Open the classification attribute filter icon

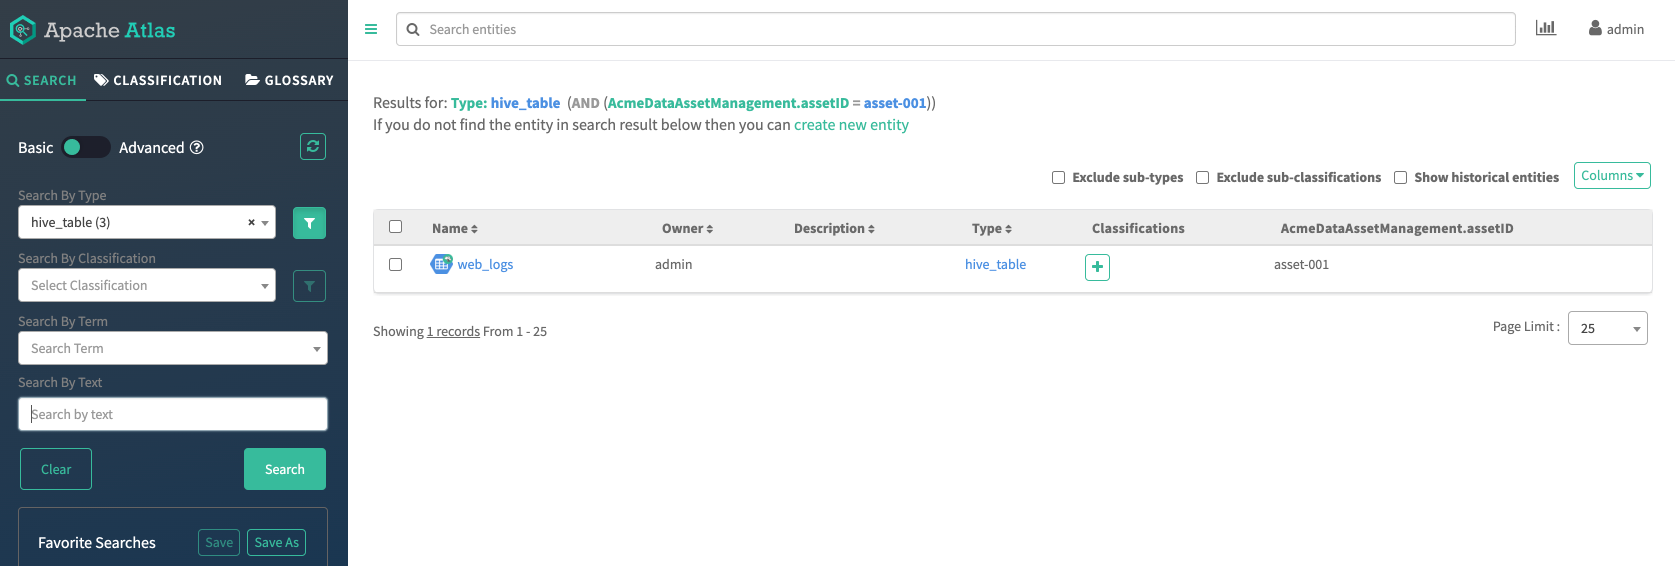tap(309, 286)
